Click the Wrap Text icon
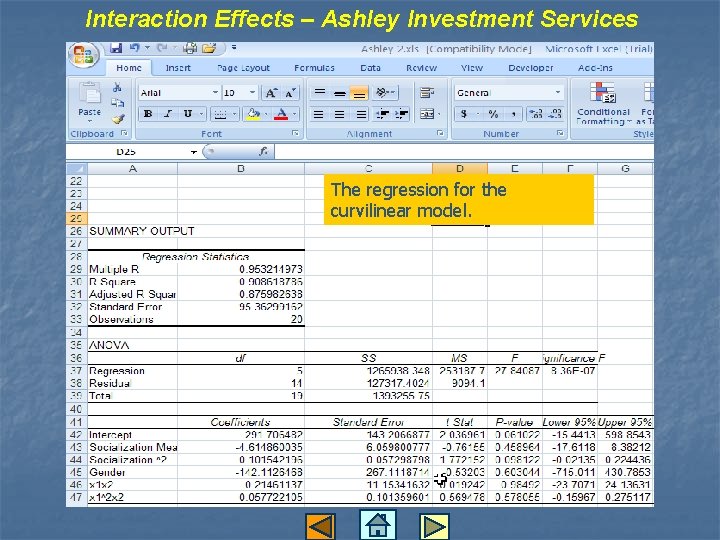720x540 pixels. (427, 93)
